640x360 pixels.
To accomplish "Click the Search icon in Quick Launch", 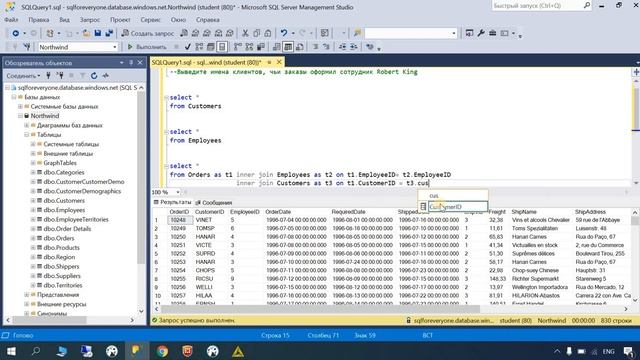I will coord(587,6).
